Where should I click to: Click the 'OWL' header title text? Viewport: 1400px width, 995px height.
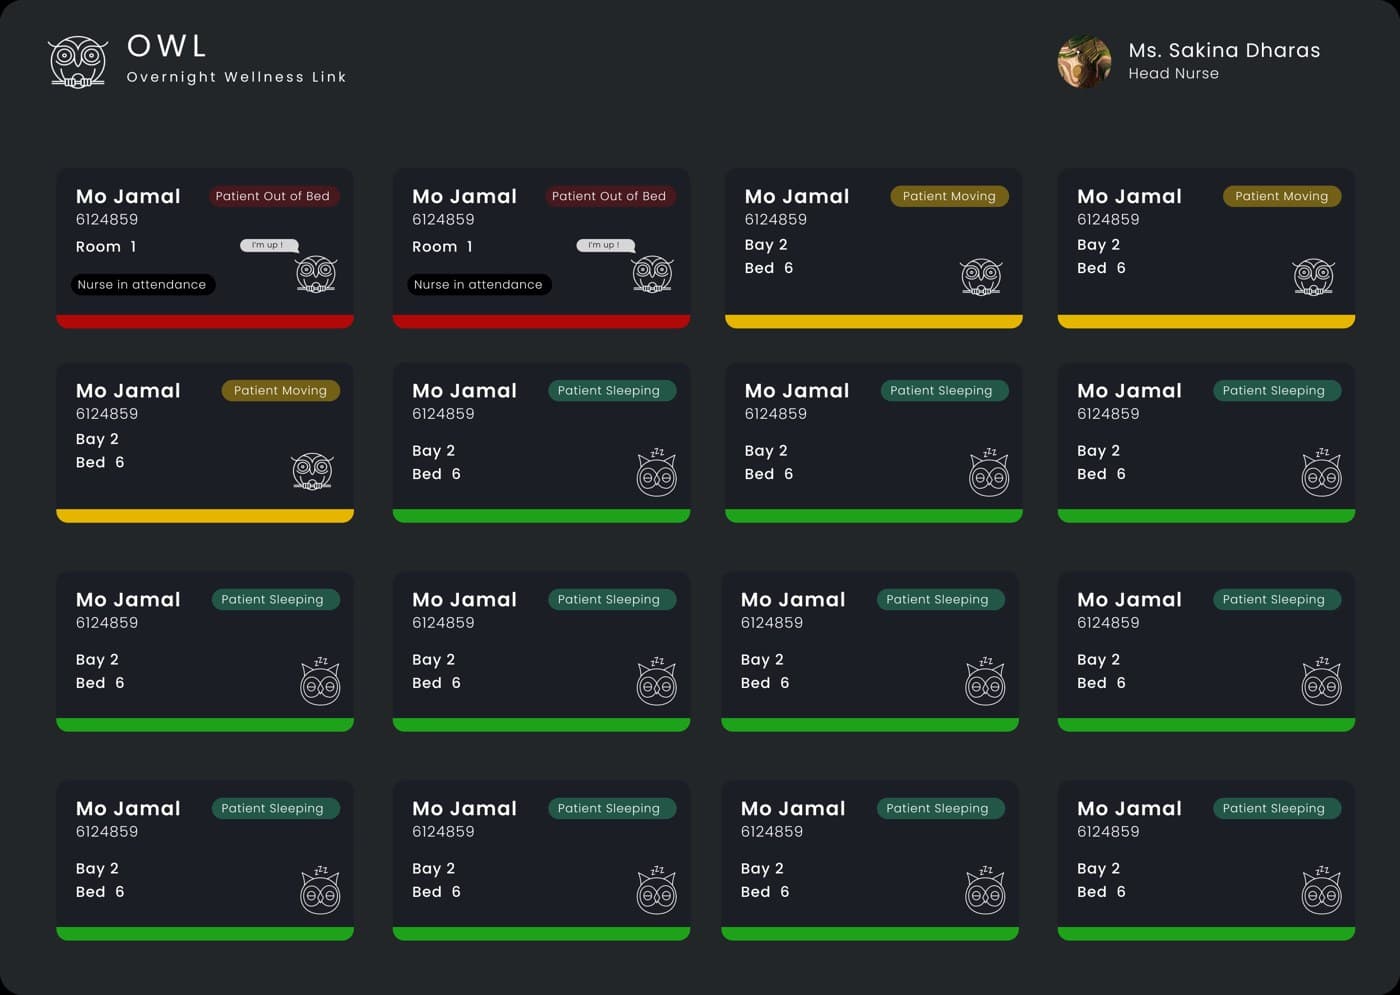[167, 46]
